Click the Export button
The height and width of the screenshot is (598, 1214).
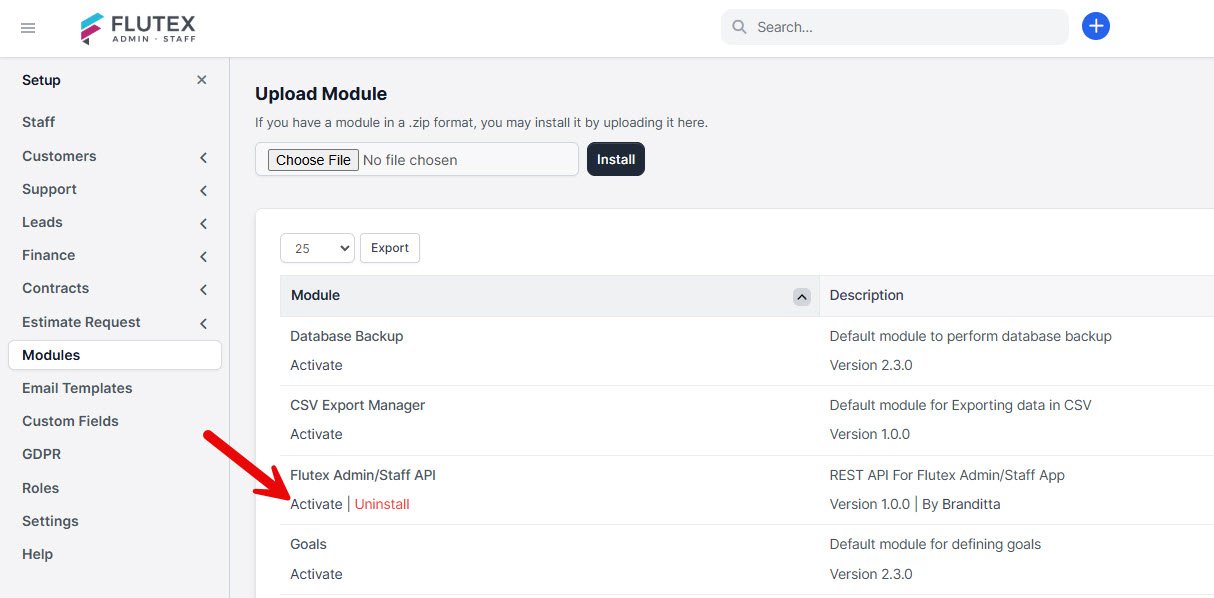click(x=390, y=248)
